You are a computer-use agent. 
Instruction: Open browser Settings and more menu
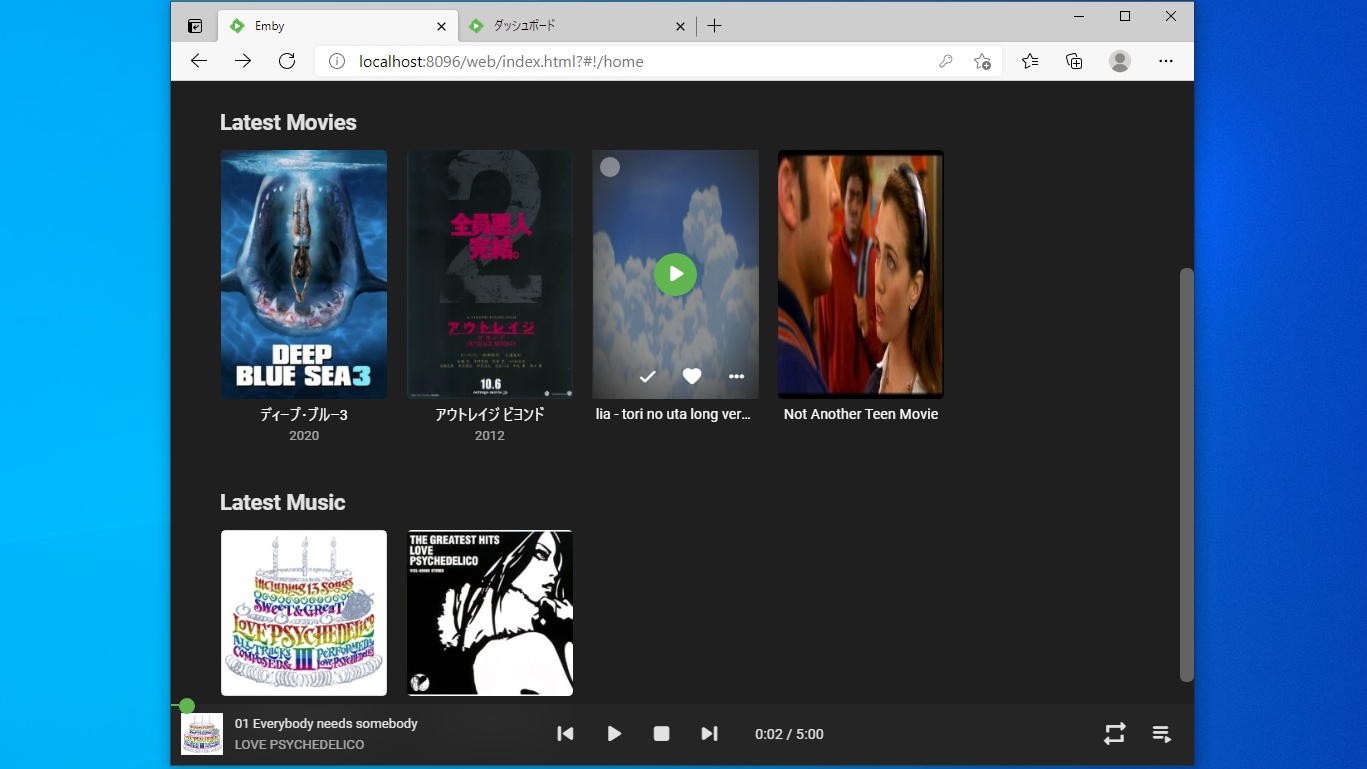click(x=1166, y=61)
